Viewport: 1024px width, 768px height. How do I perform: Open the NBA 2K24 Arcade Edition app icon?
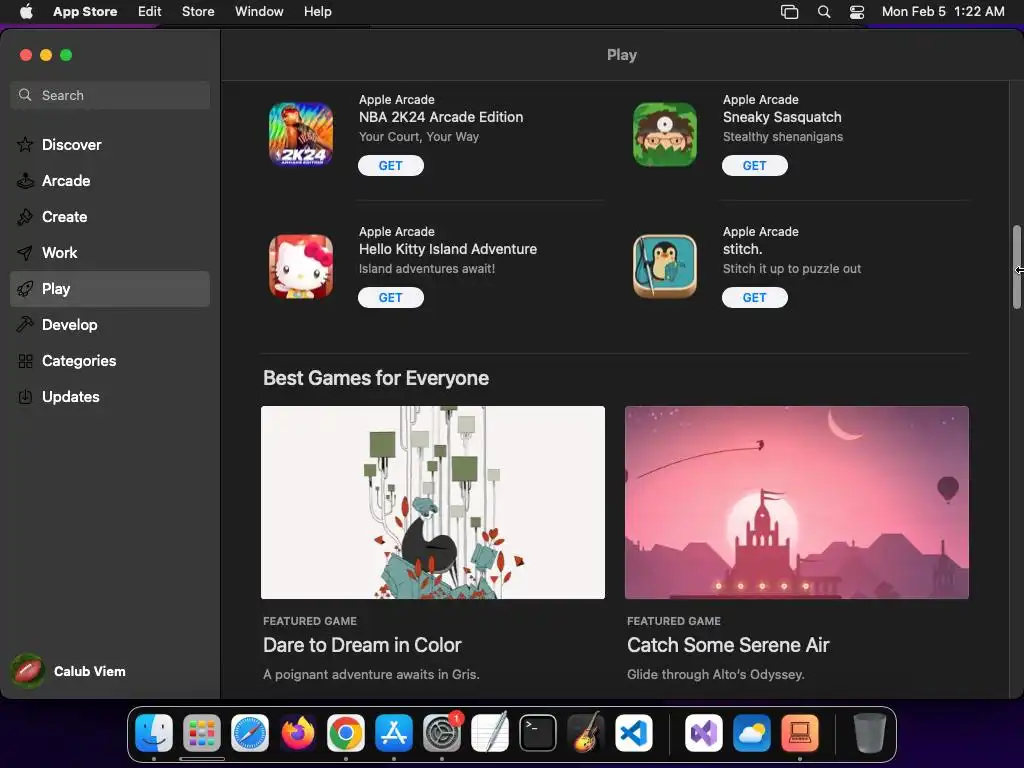click(x=301, y=134)
